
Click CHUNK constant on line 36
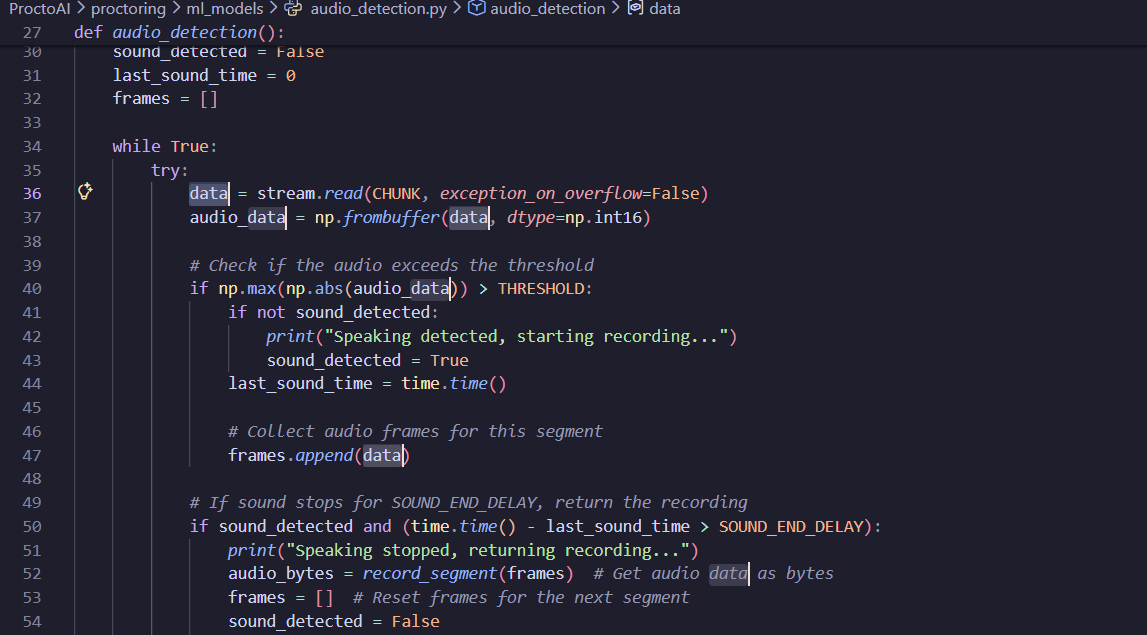396,194
